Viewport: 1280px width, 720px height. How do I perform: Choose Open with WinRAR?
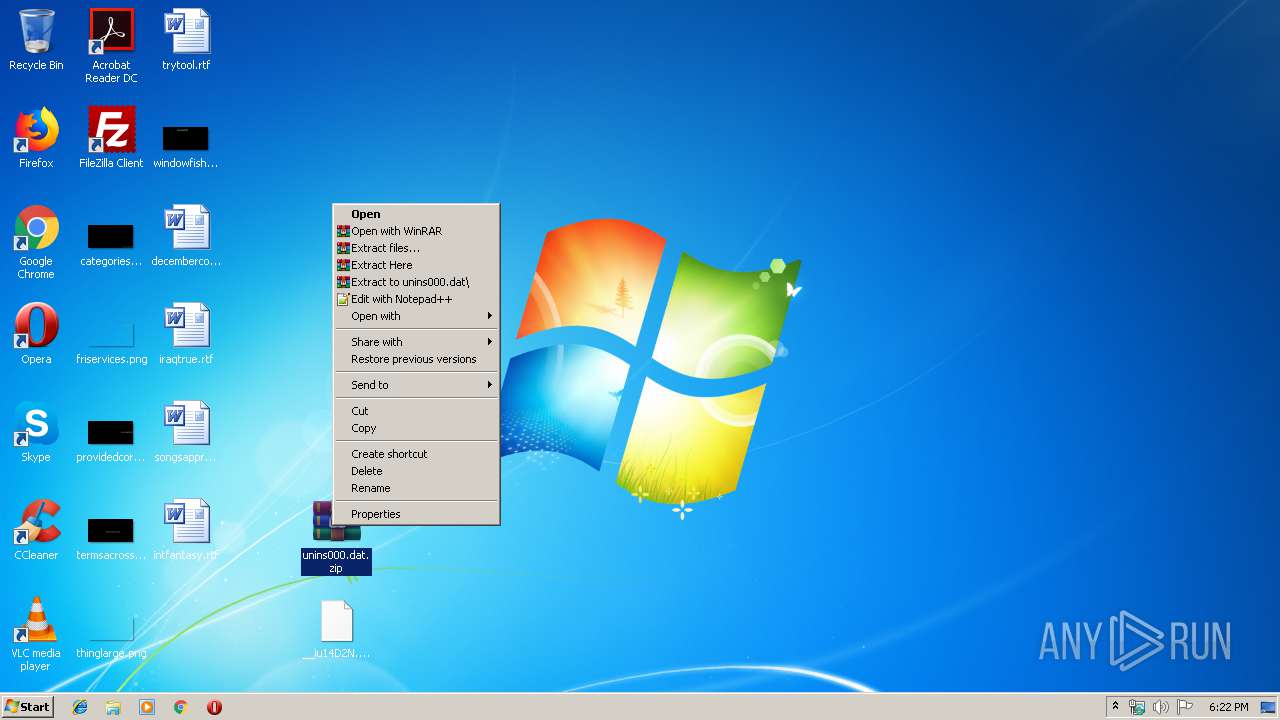[x=416, y=231]
